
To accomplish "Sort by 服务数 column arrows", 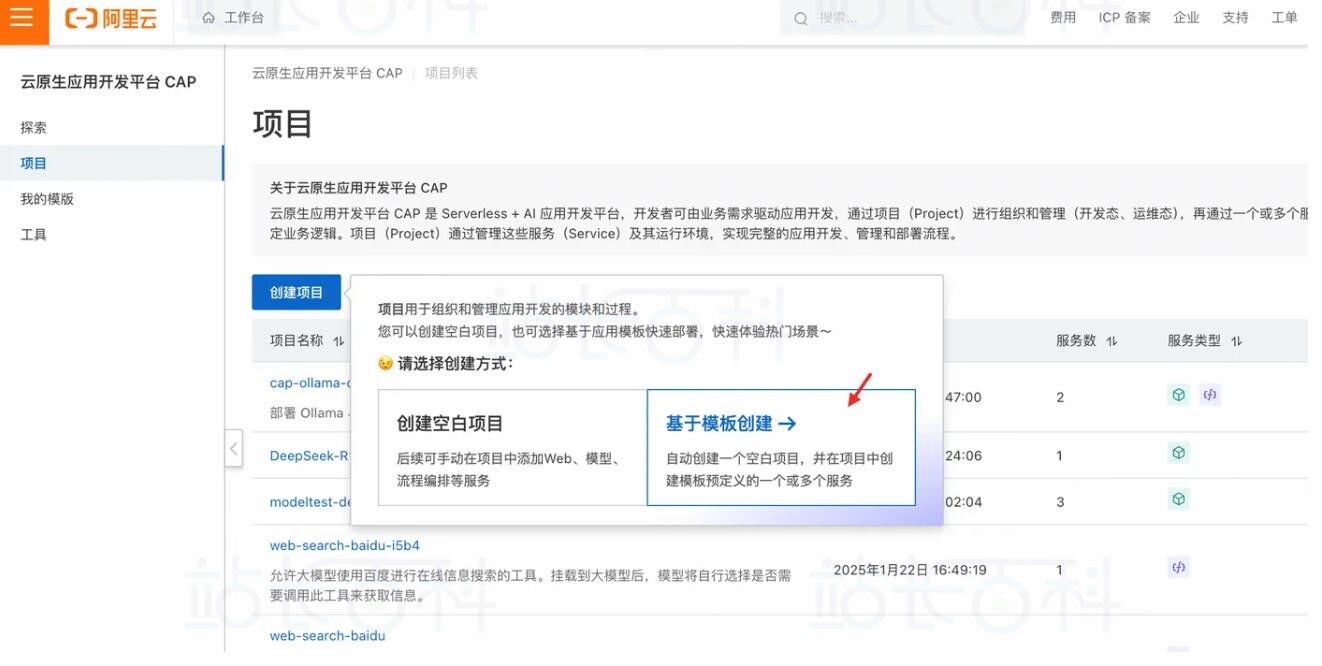I will [1112, 341].
